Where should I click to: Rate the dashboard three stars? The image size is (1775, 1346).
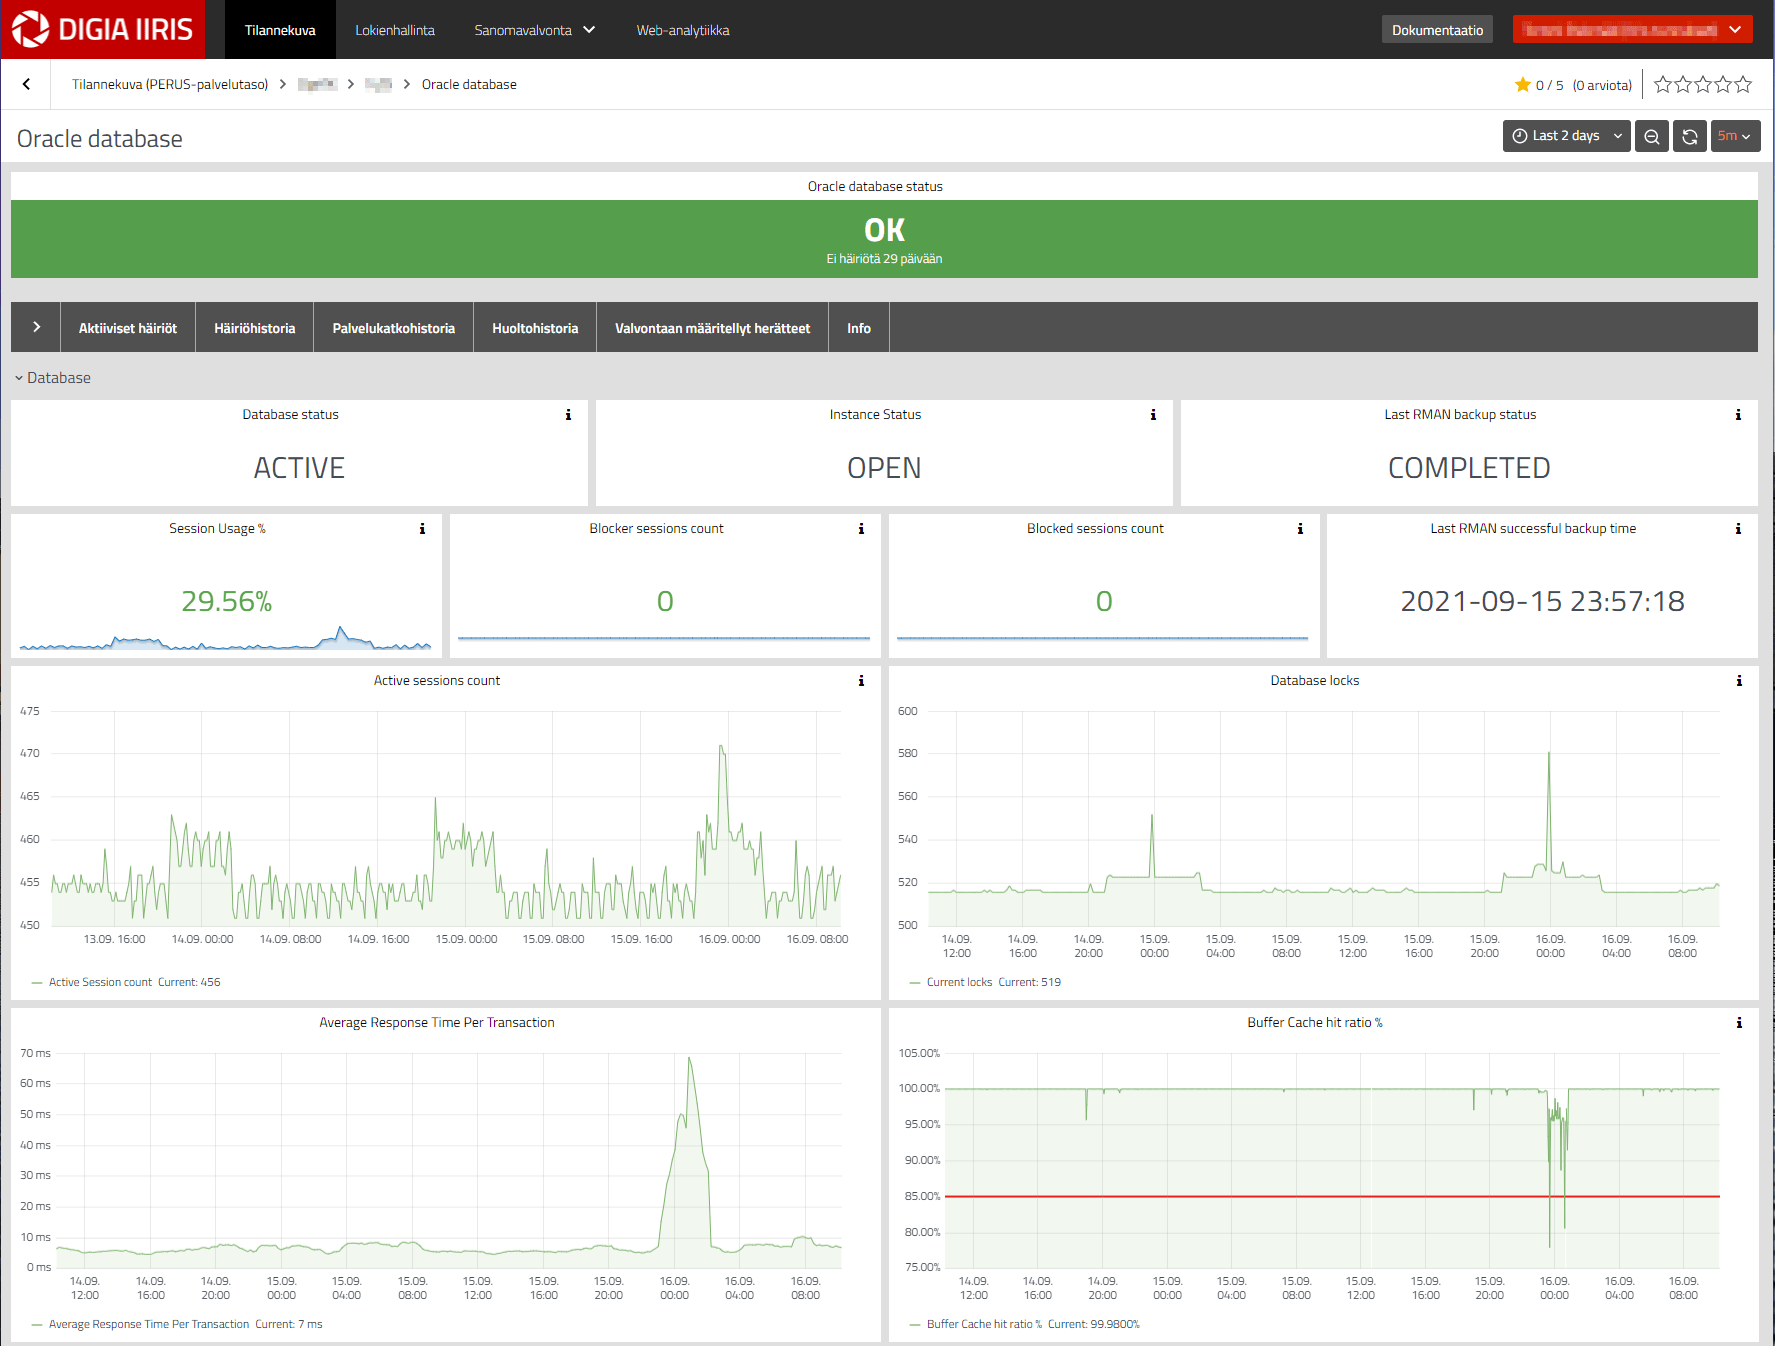tap(1703, 85)
